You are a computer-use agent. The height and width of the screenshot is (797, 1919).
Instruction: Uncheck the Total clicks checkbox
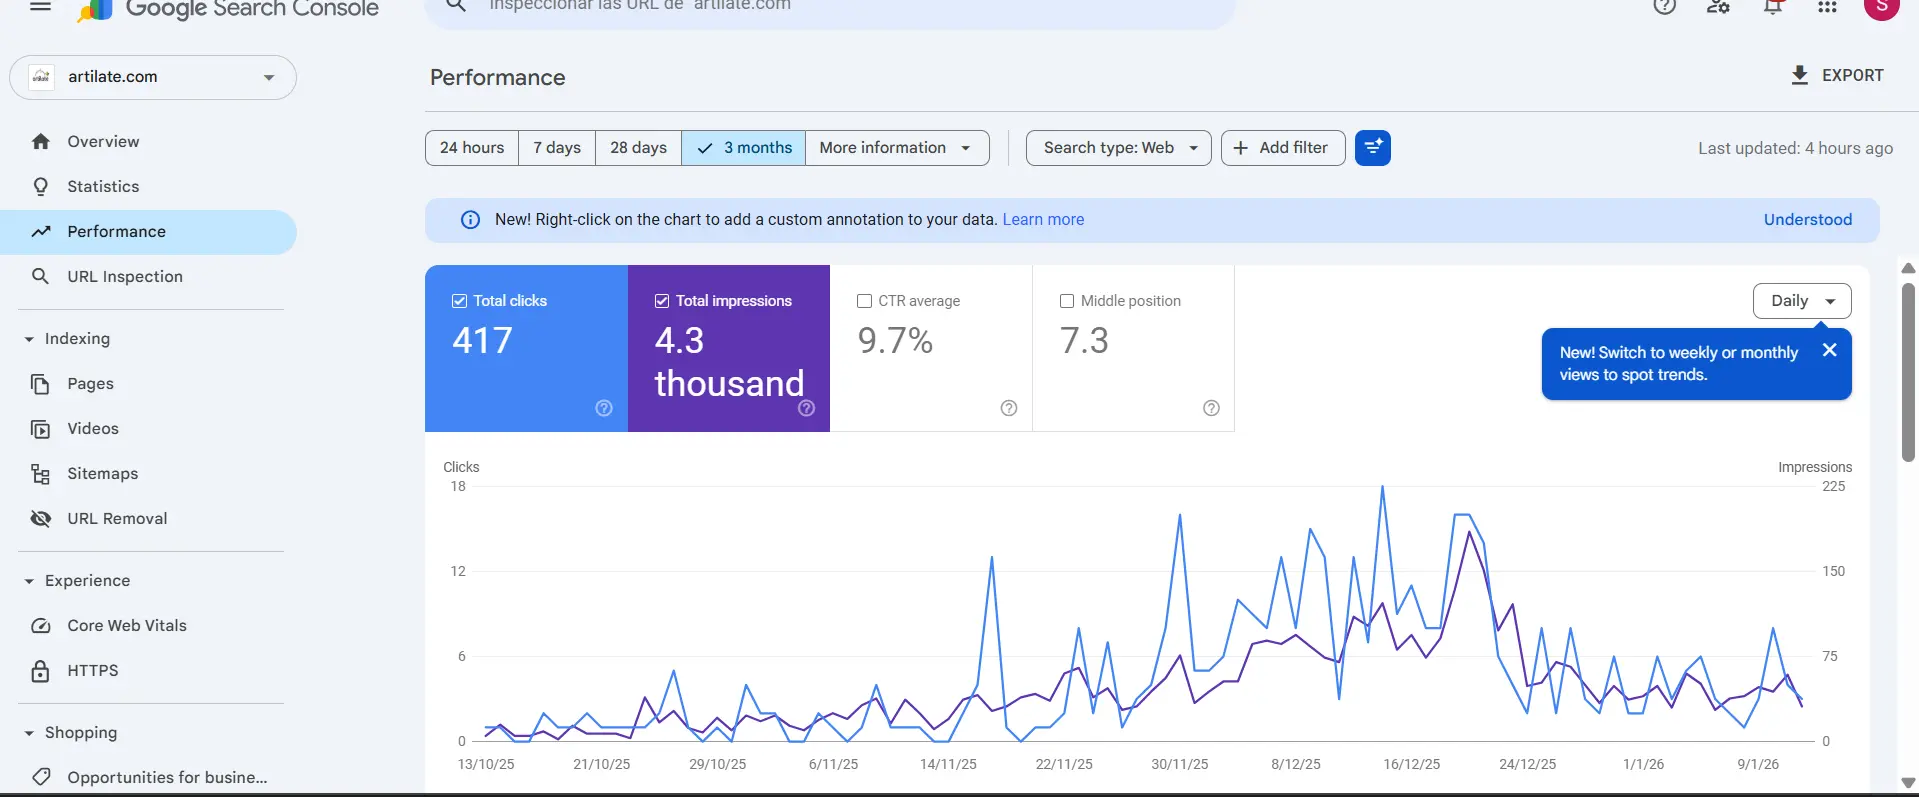(x=460, y=301)
